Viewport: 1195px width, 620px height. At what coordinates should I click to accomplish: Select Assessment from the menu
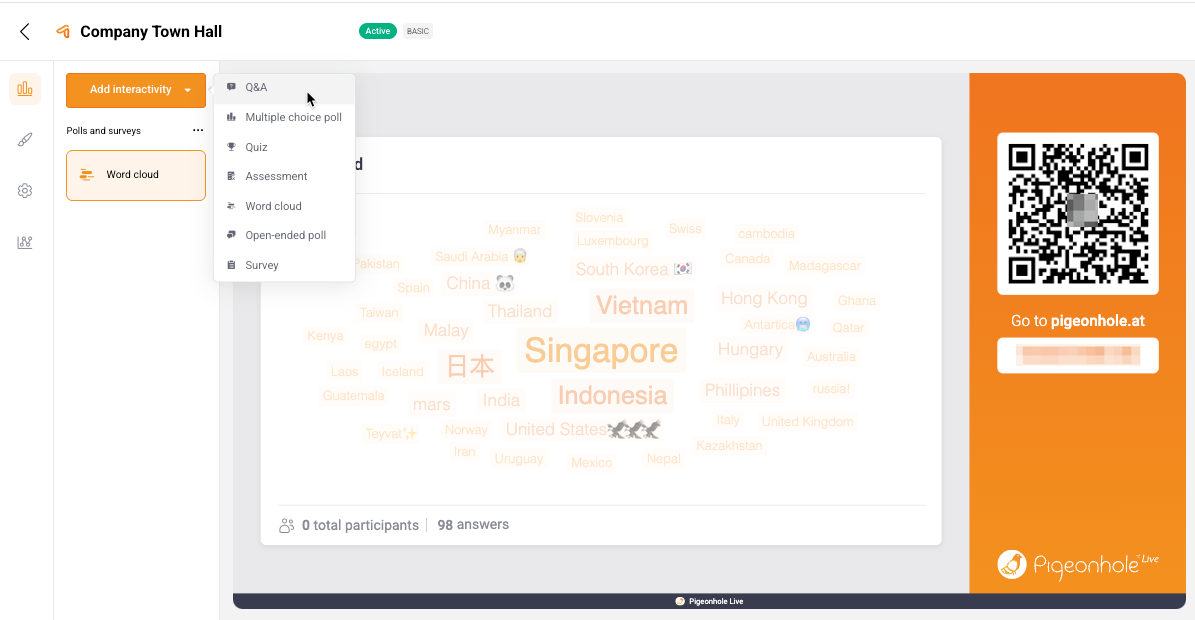point(276,176)
